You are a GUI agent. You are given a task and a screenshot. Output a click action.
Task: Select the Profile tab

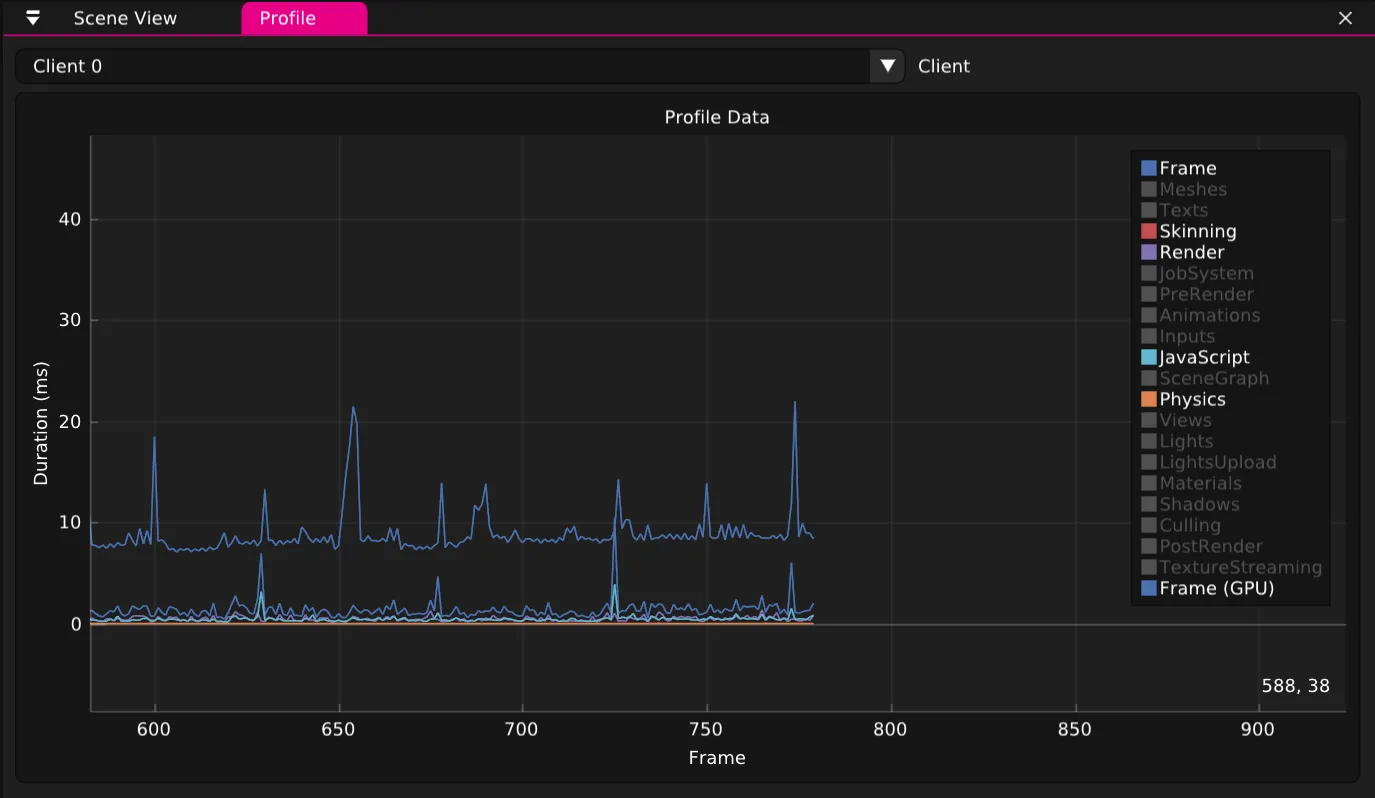pos(304,17)
